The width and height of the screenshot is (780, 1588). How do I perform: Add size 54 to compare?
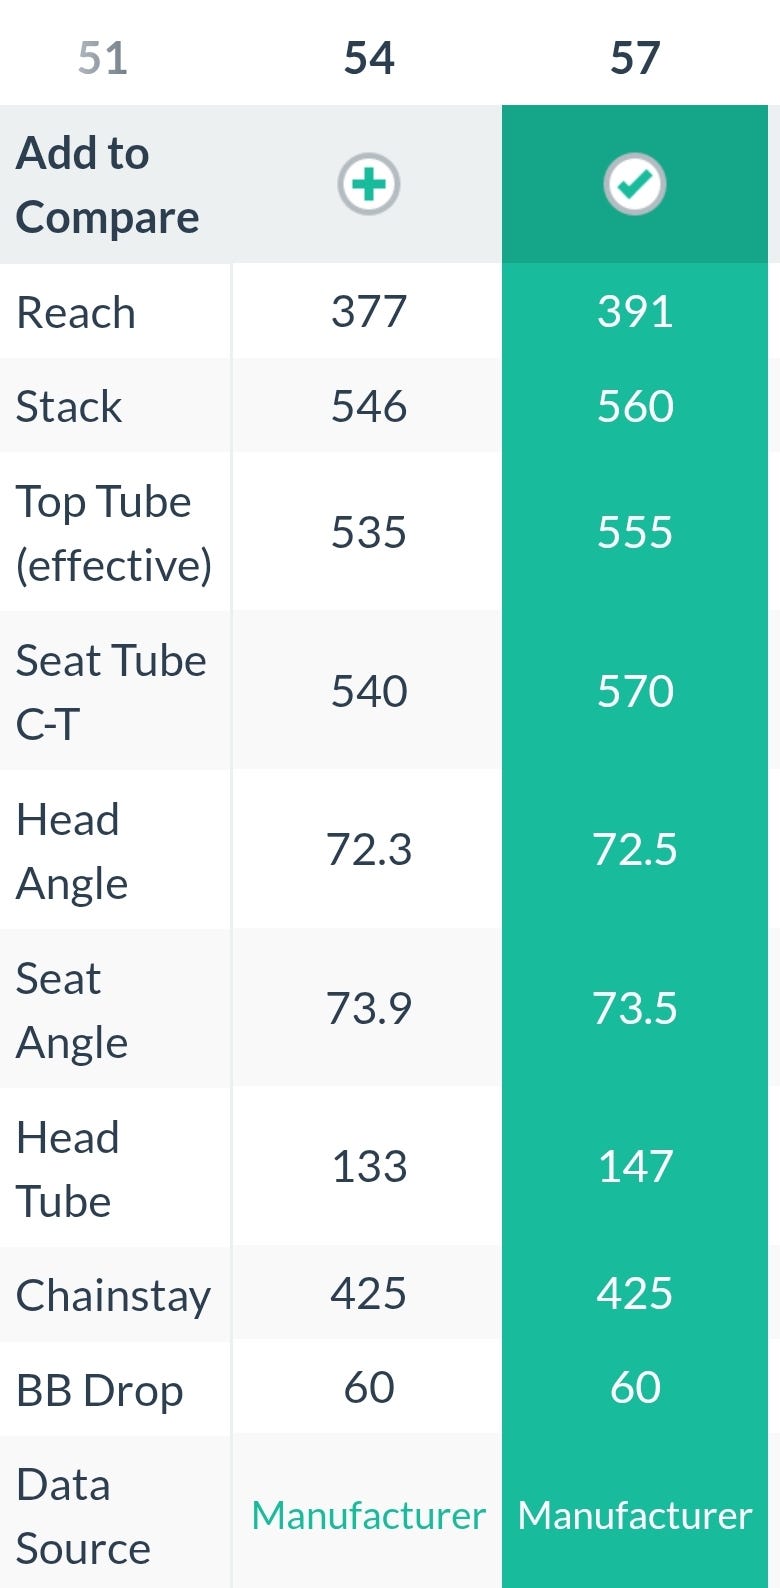368,185
